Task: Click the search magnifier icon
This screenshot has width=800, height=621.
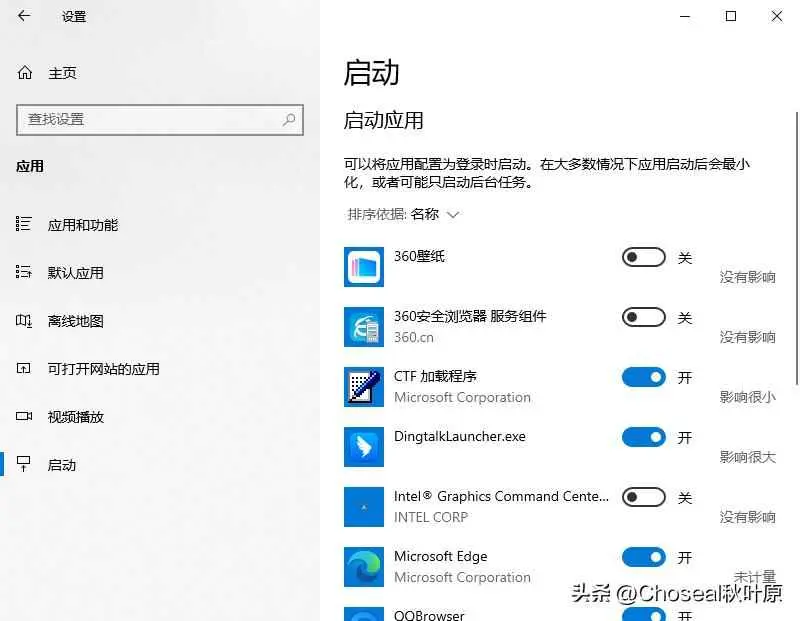Action: [289, 119]
